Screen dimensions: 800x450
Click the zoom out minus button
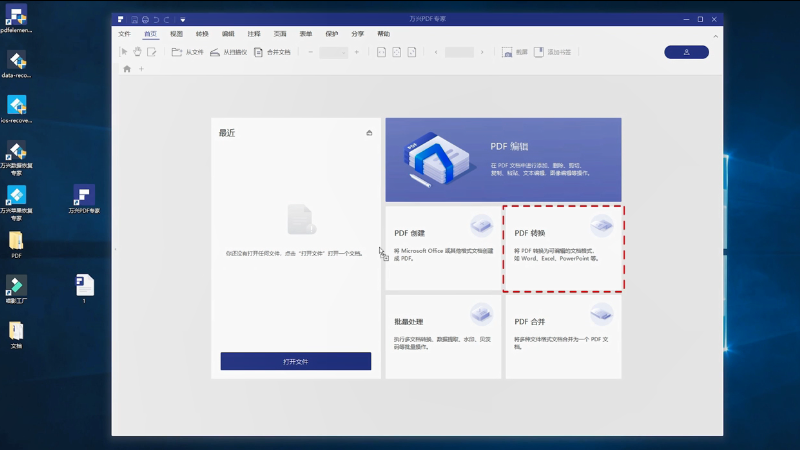(x=311, y=52)
